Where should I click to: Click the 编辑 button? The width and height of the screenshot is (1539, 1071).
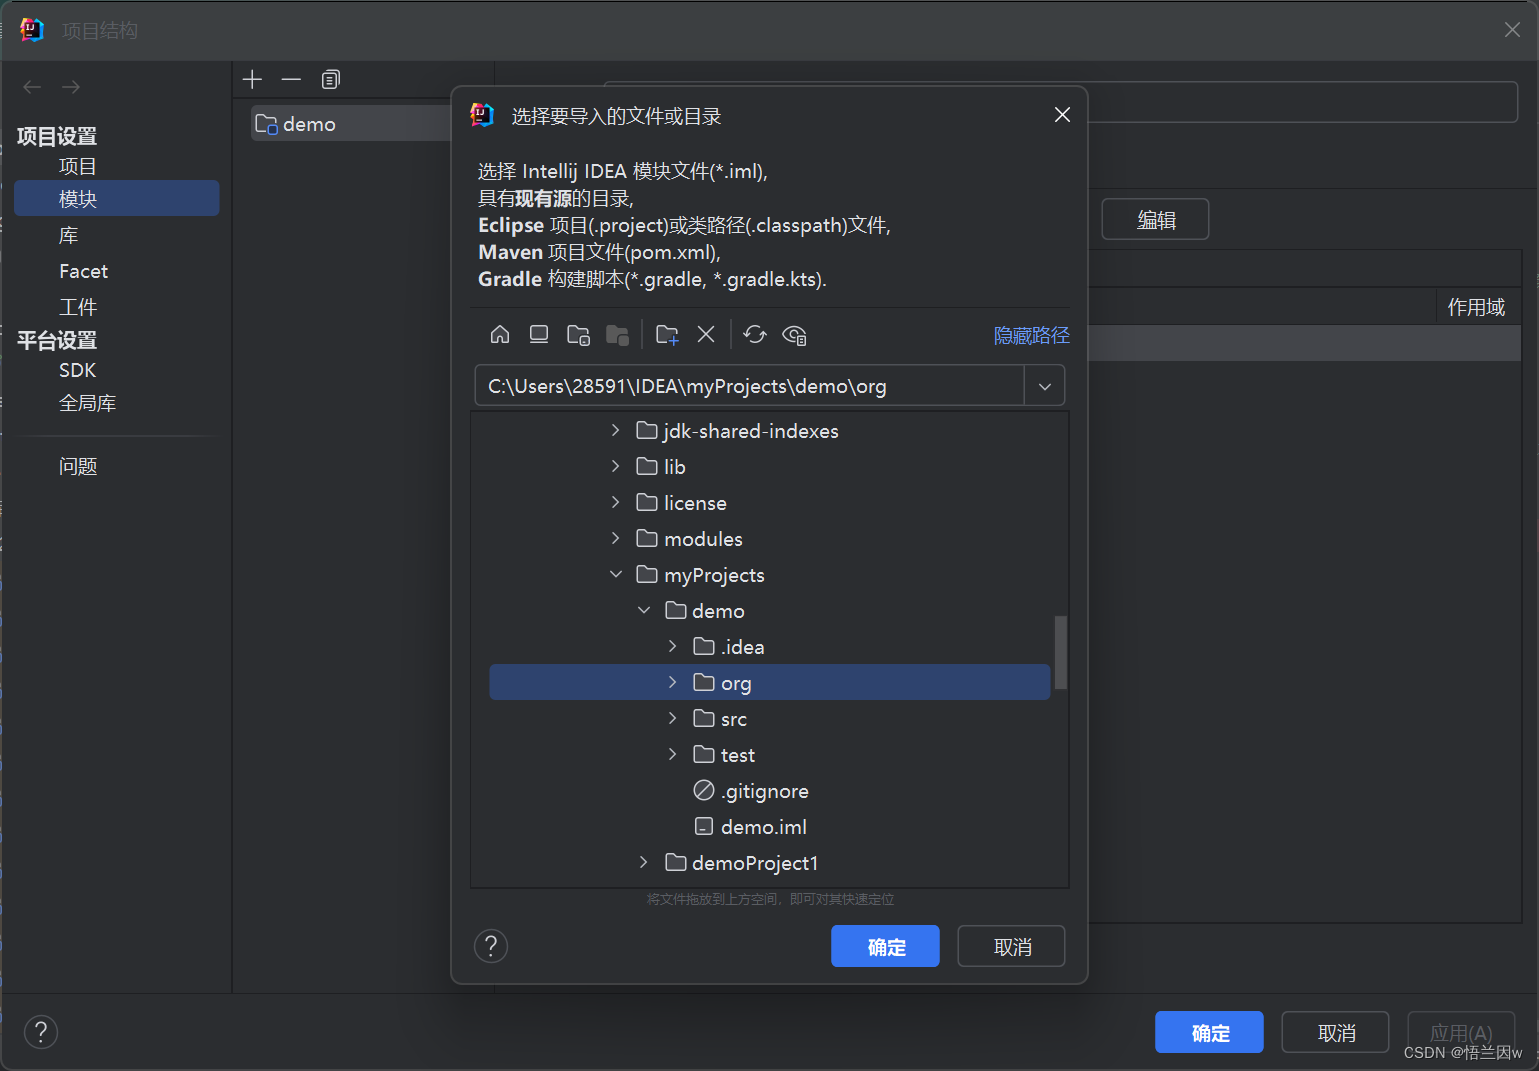point(1155,219)
